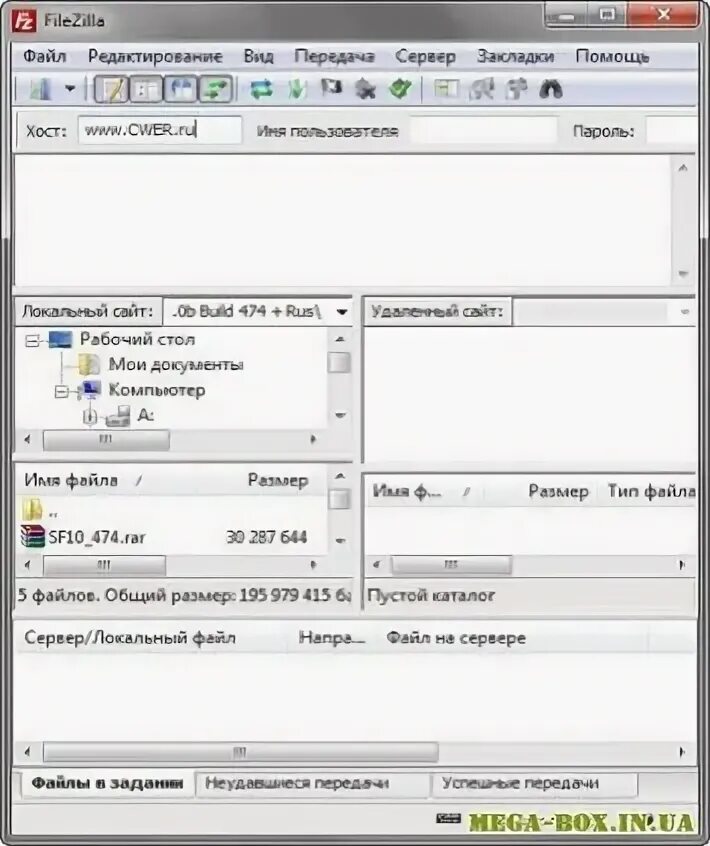Open the Сервер menu
This screenshot has width=710, height=846.
click(x=425, y=57)
